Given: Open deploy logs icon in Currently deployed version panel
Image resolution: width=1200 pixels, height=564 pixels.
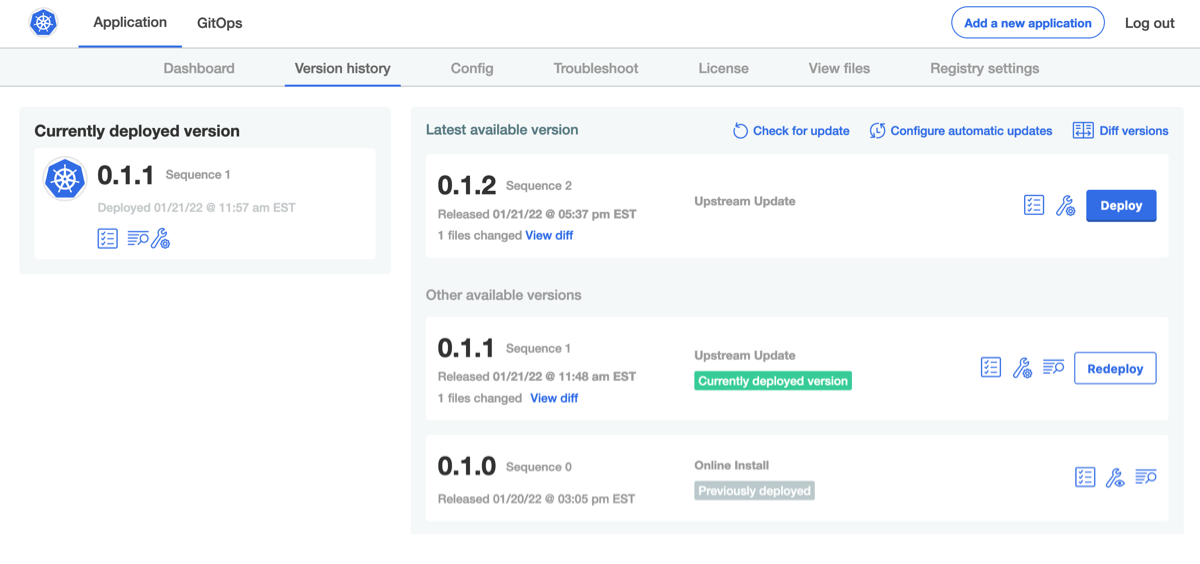Looking at the screenshot, I should 137,238.
